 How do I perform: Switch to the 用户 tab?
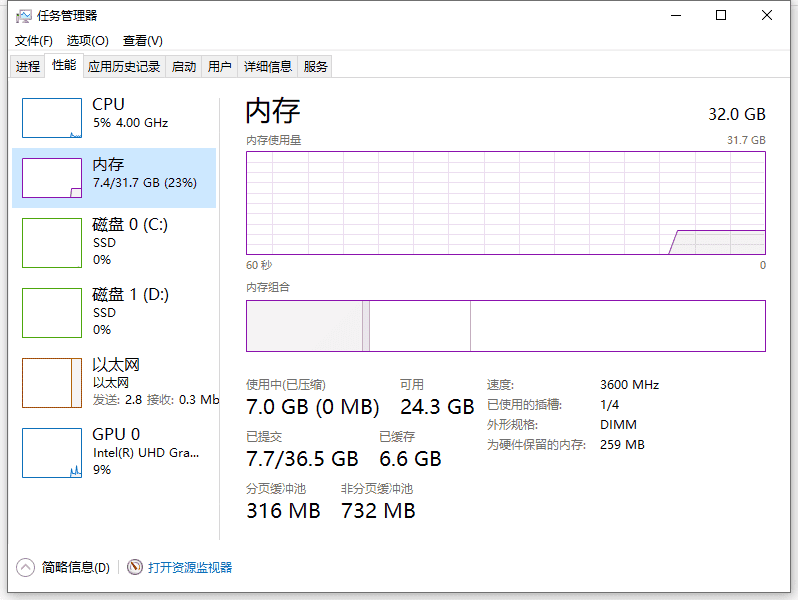(x=219, y=67)
